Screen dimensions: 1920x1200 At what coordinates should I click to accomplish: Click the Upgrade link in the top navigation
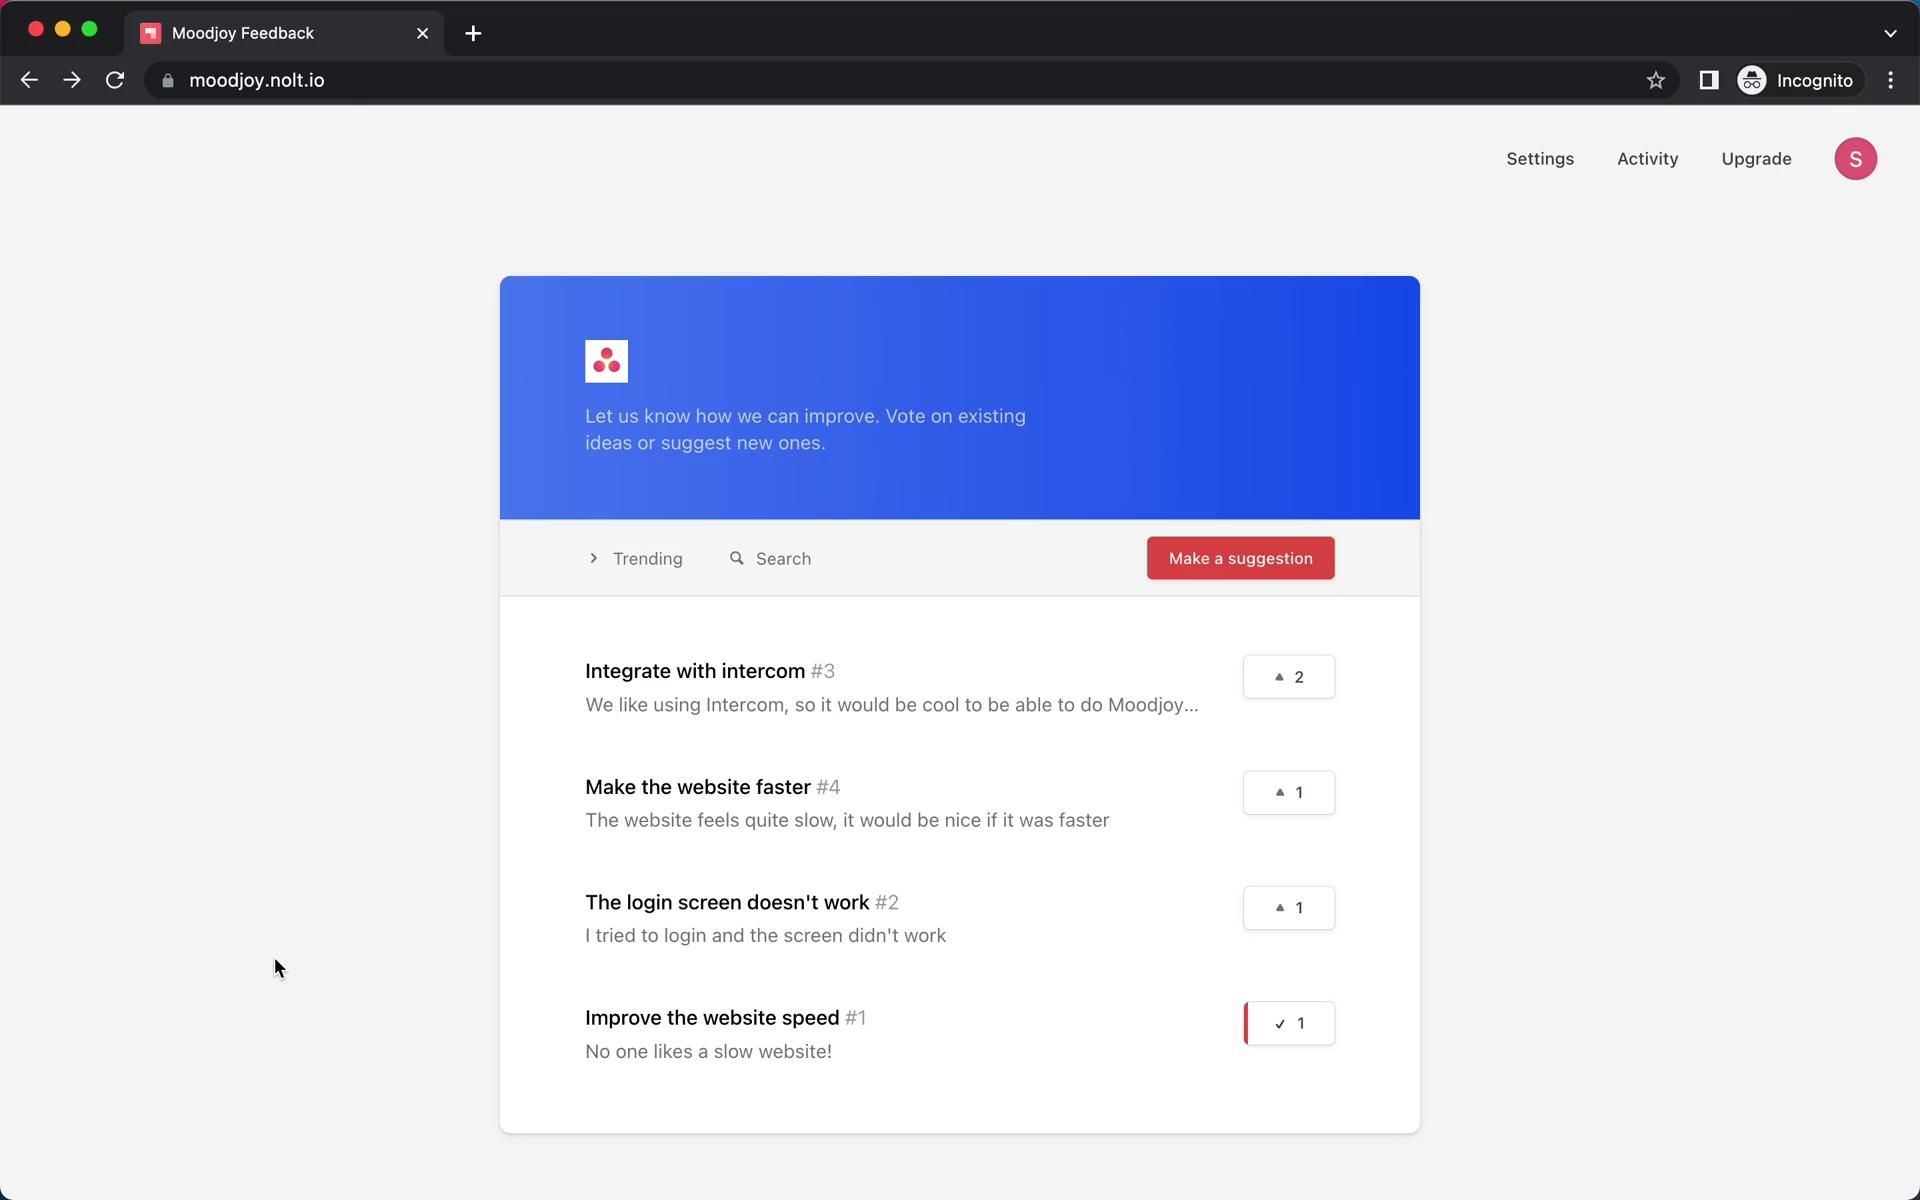click(x=1757, y=158)
